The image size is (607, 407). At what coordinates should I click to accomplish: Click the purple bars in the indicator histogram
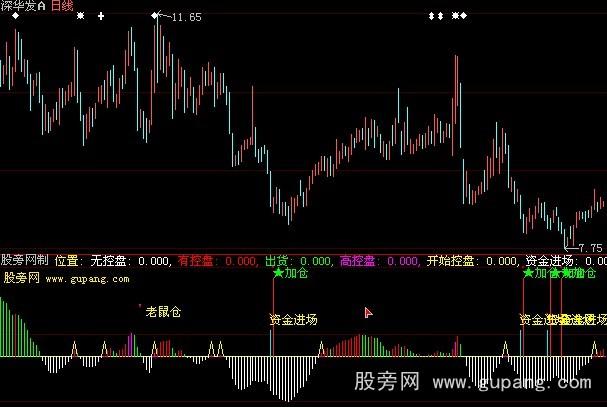[x=131, y=344]
